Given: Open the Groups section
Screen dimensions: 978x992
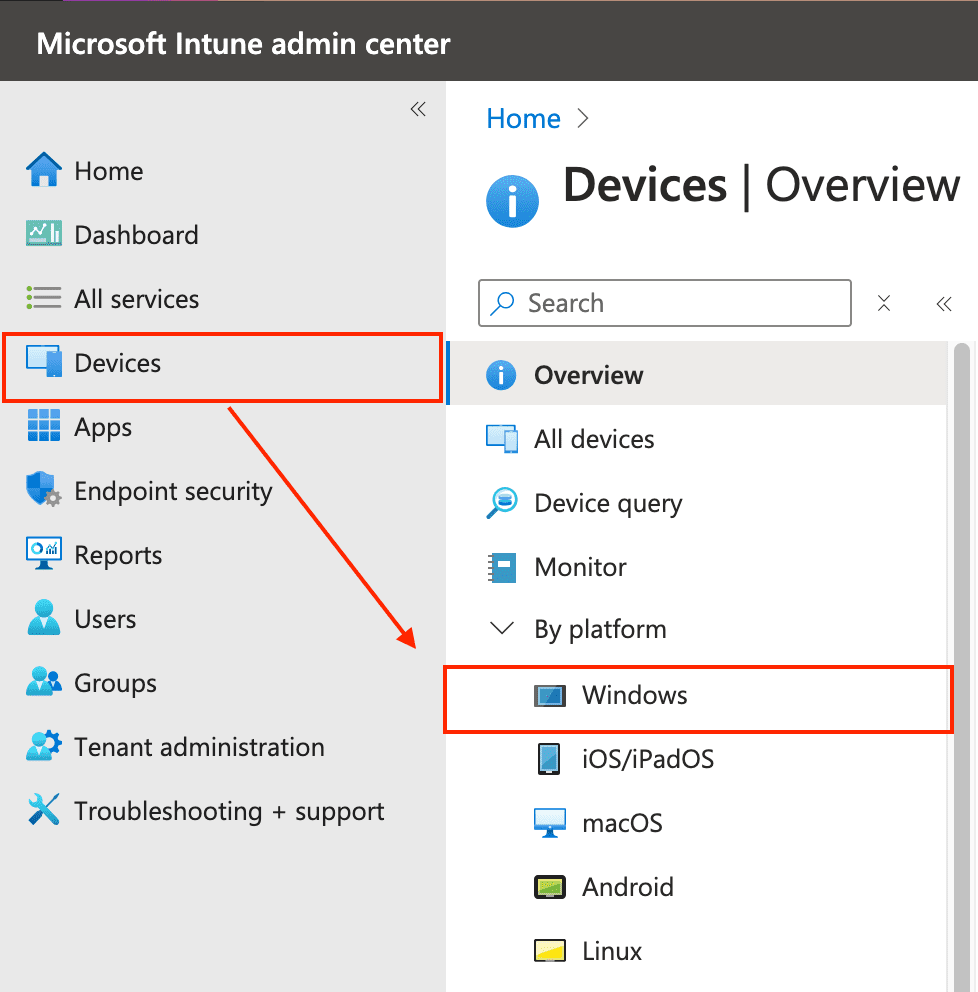Looking at the screenshot, I should coord(44,683).
